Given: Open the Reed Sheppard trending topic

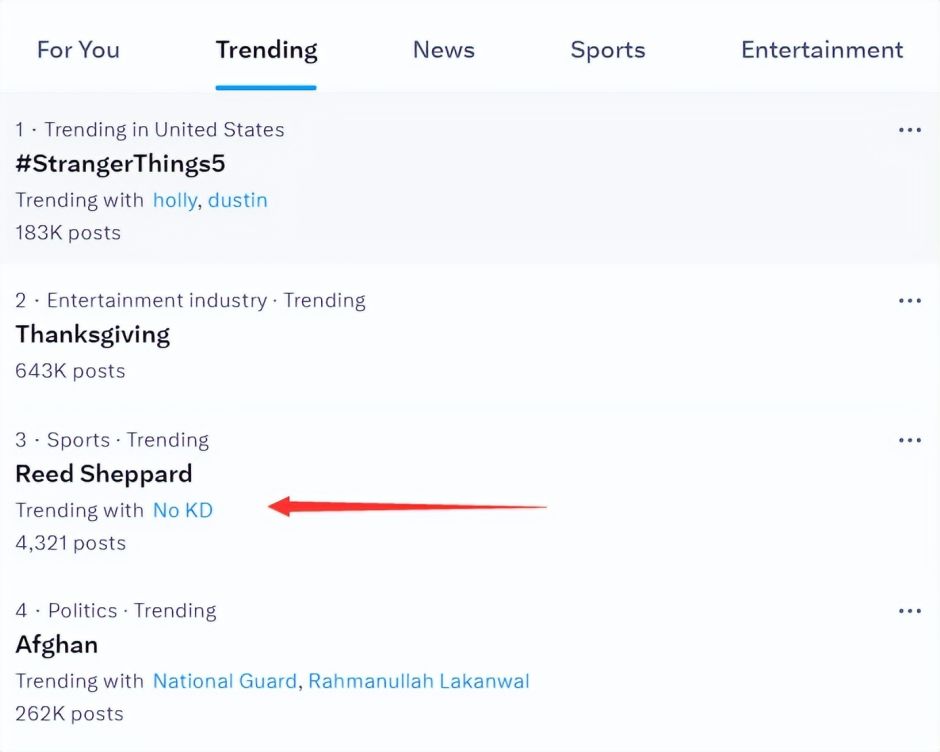Looking at the screenshot, I should click(104, 474).
